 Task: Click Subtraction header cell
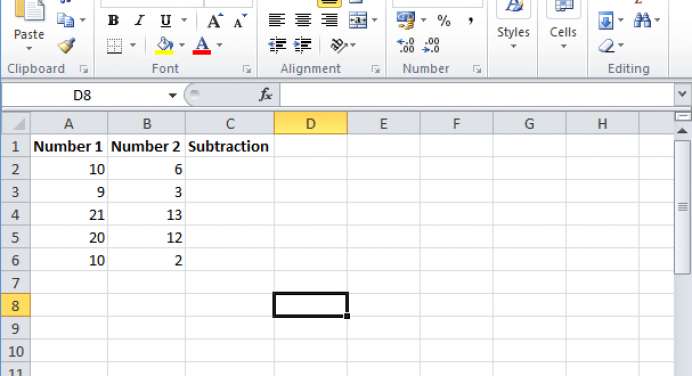(229, 146)
